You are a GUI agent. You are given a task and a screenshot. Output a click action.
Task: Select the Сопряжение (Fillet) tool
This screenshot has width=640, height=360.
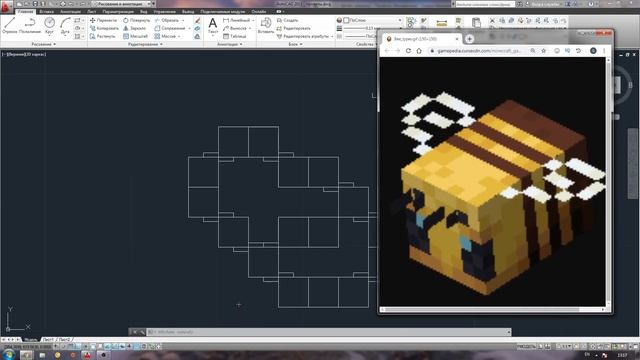[x=170, y=28]
